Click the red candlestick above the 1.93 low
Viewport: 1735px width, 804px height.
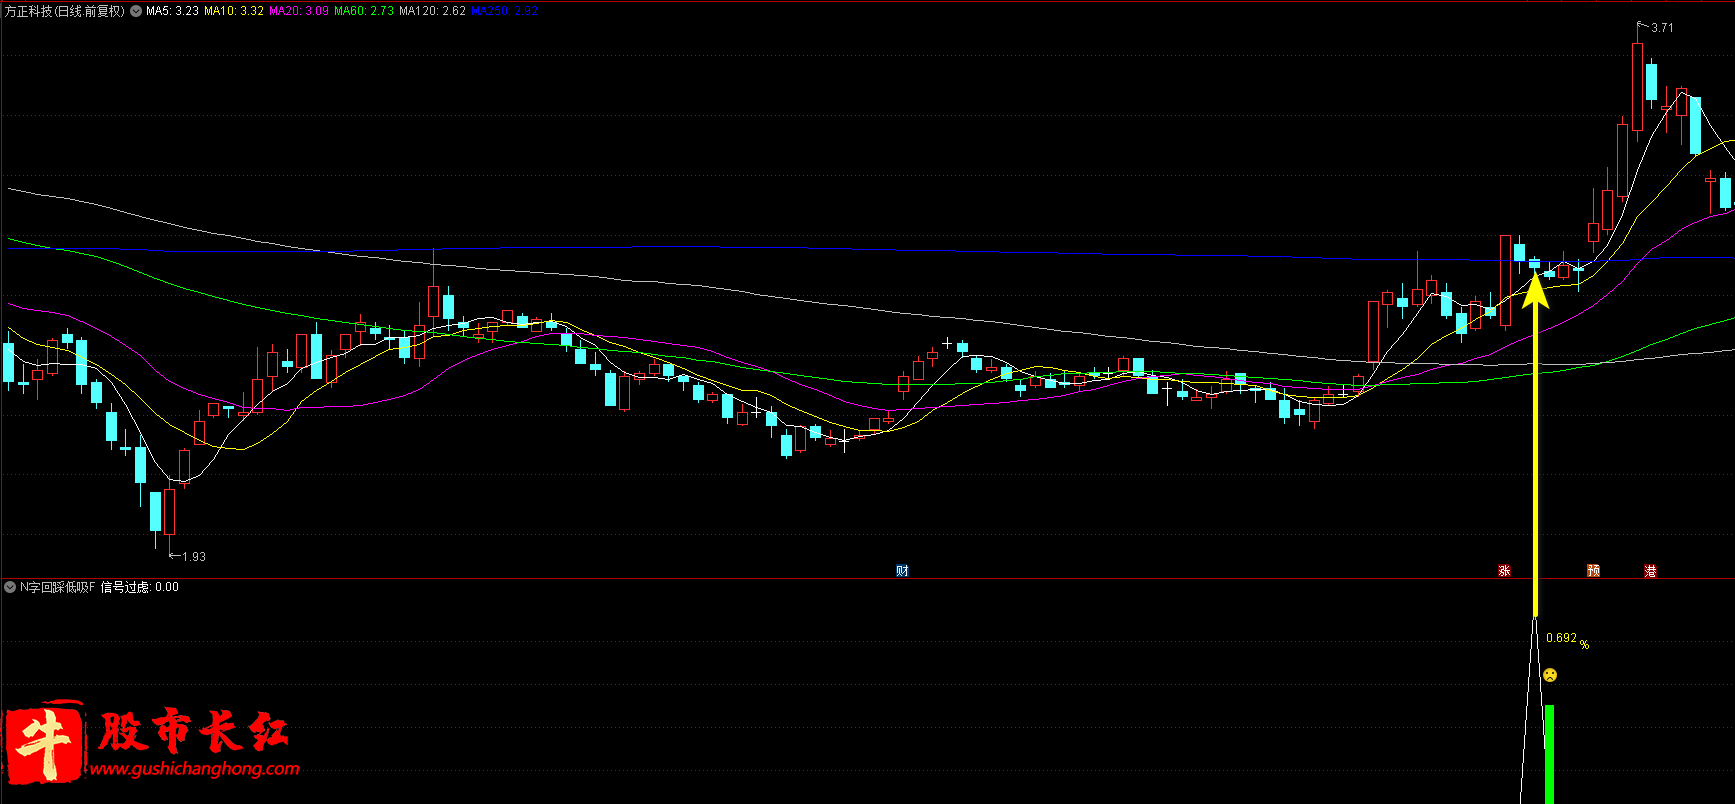[x=169, y=511]
